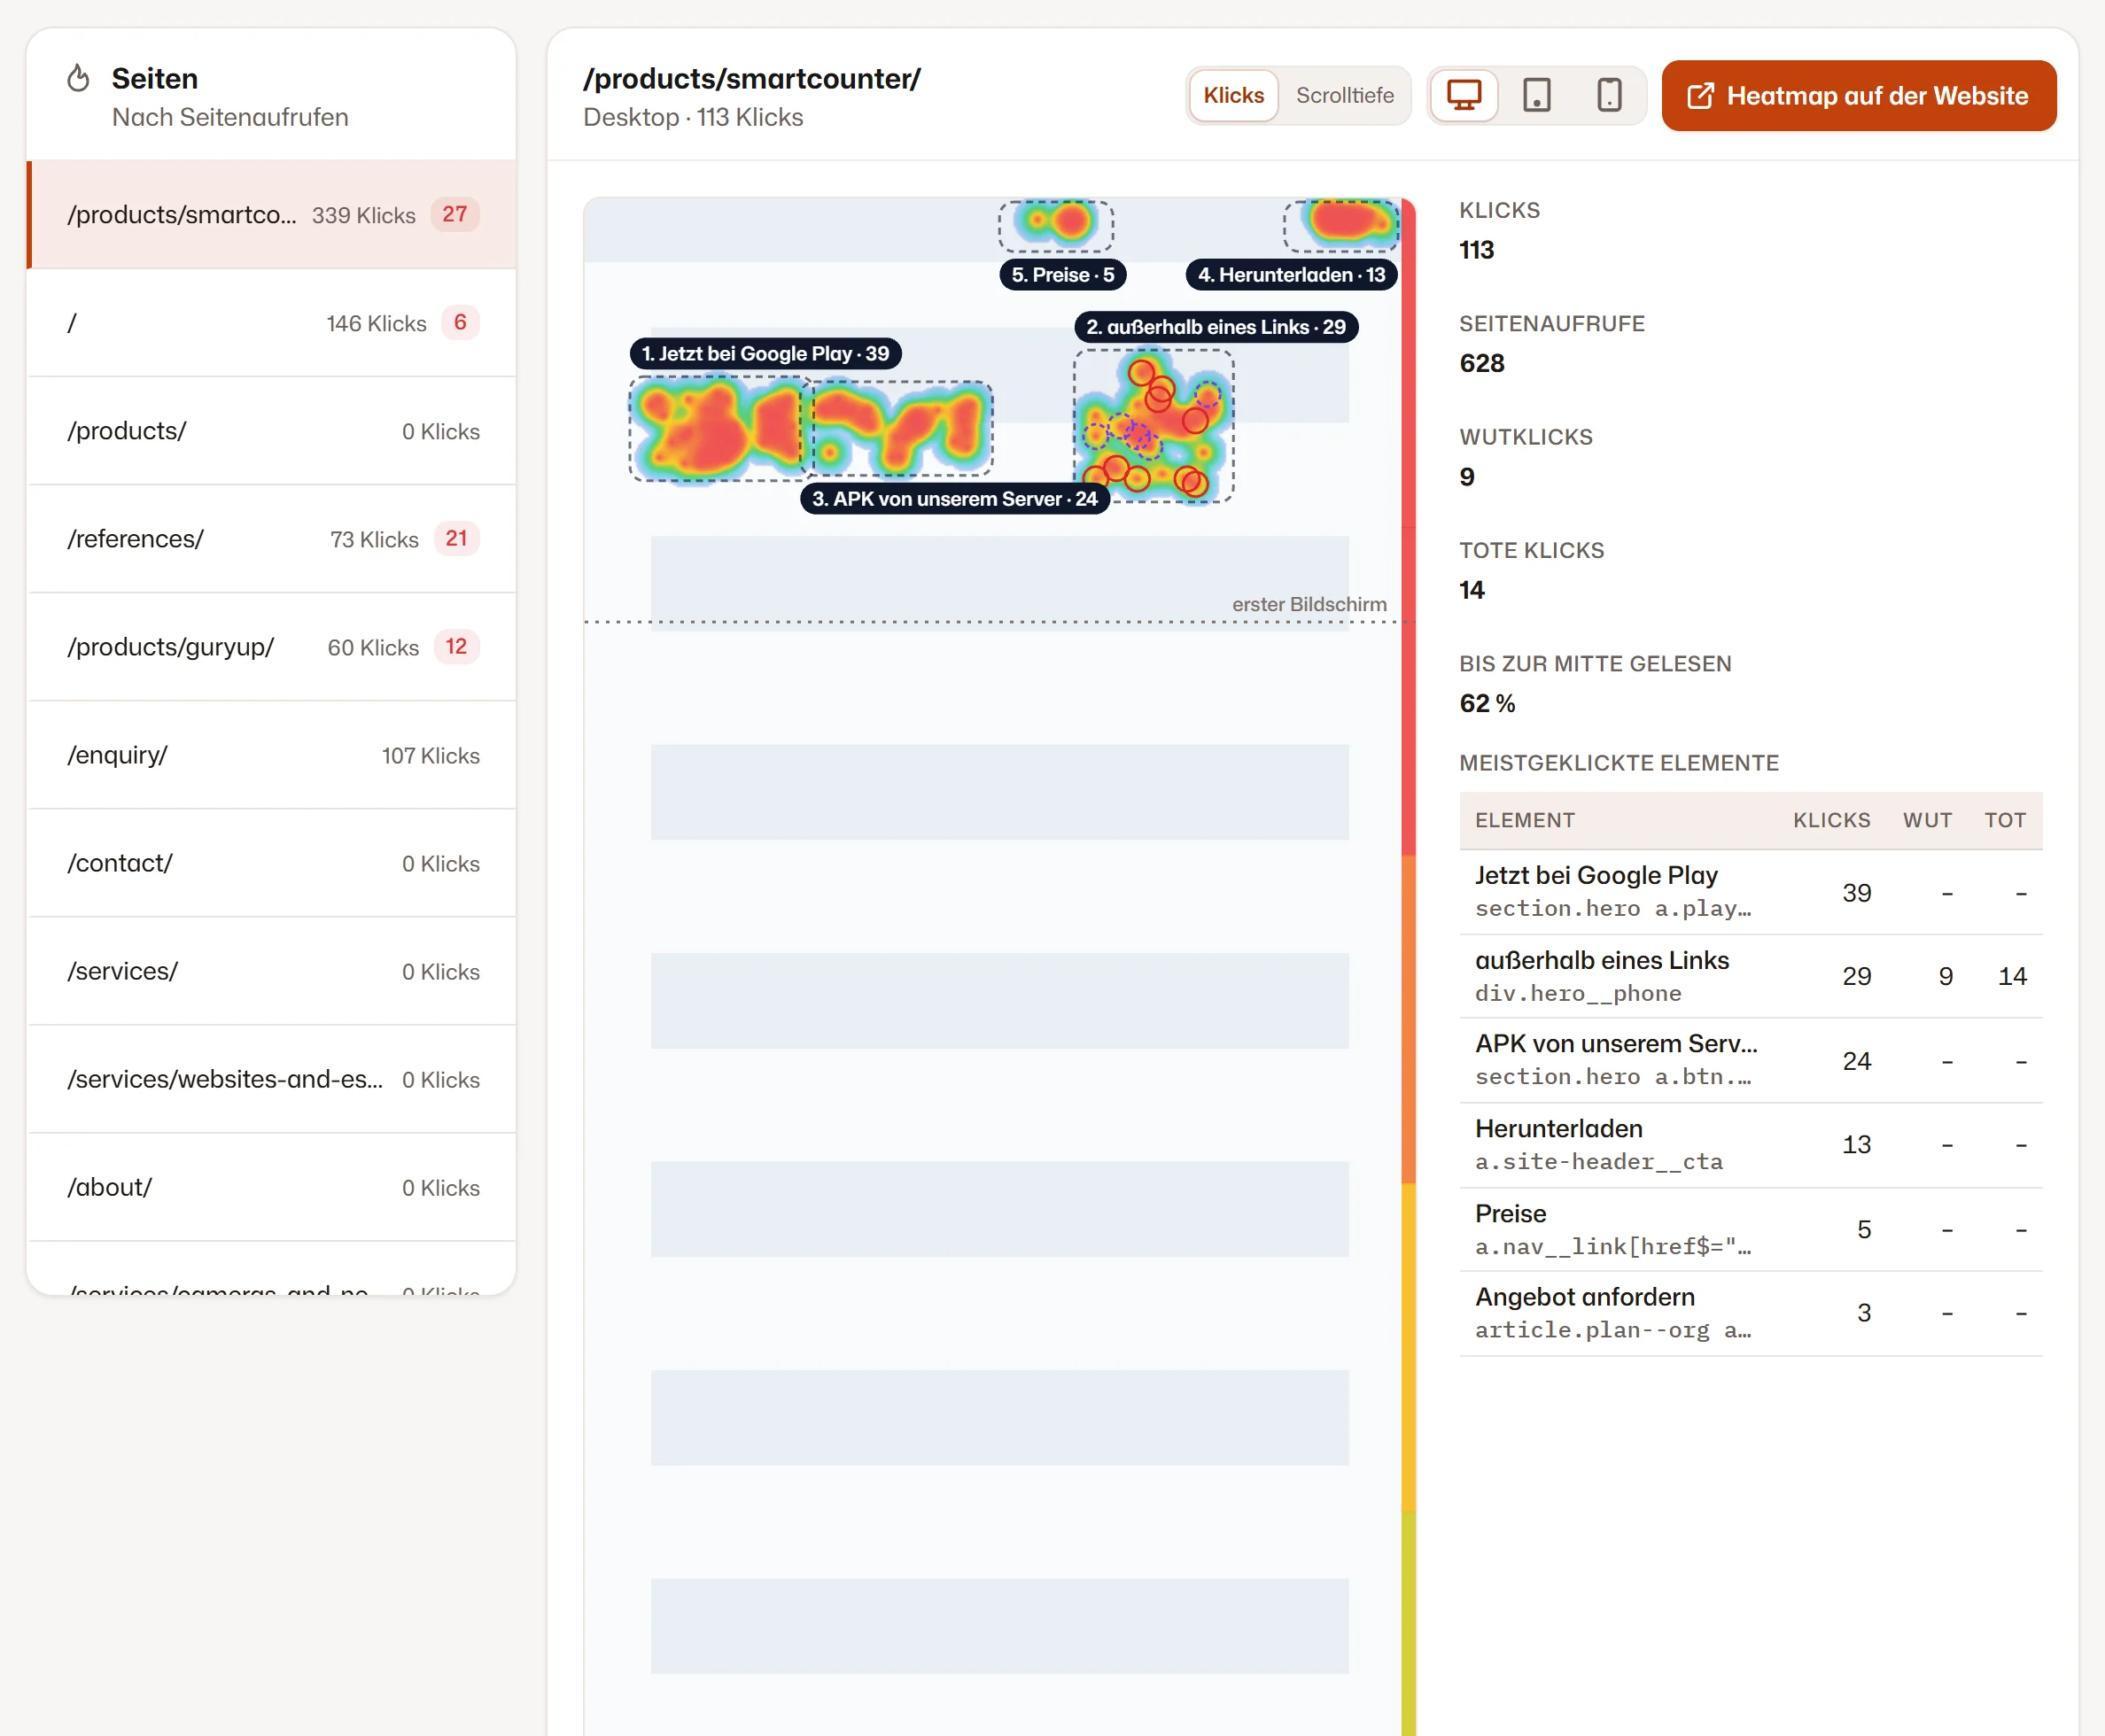
Task: Select the /services/ page row
Action: click(272, 971)
